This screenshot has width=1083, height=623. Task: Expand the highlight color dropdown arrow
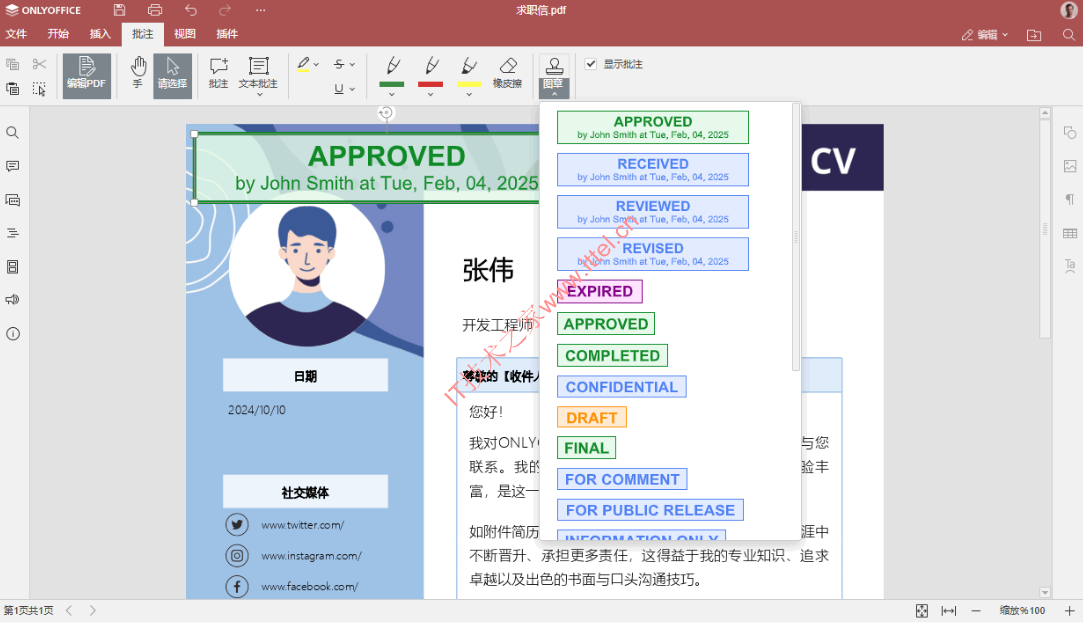point(316,64)
